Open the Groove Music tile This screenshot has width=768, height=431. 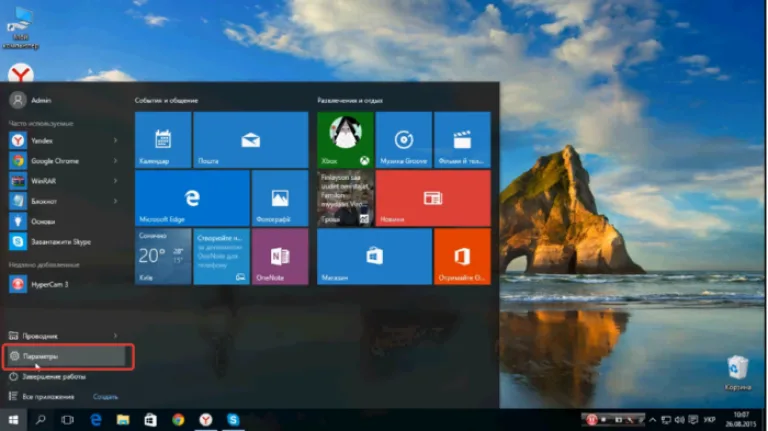[x=404, y=140]
